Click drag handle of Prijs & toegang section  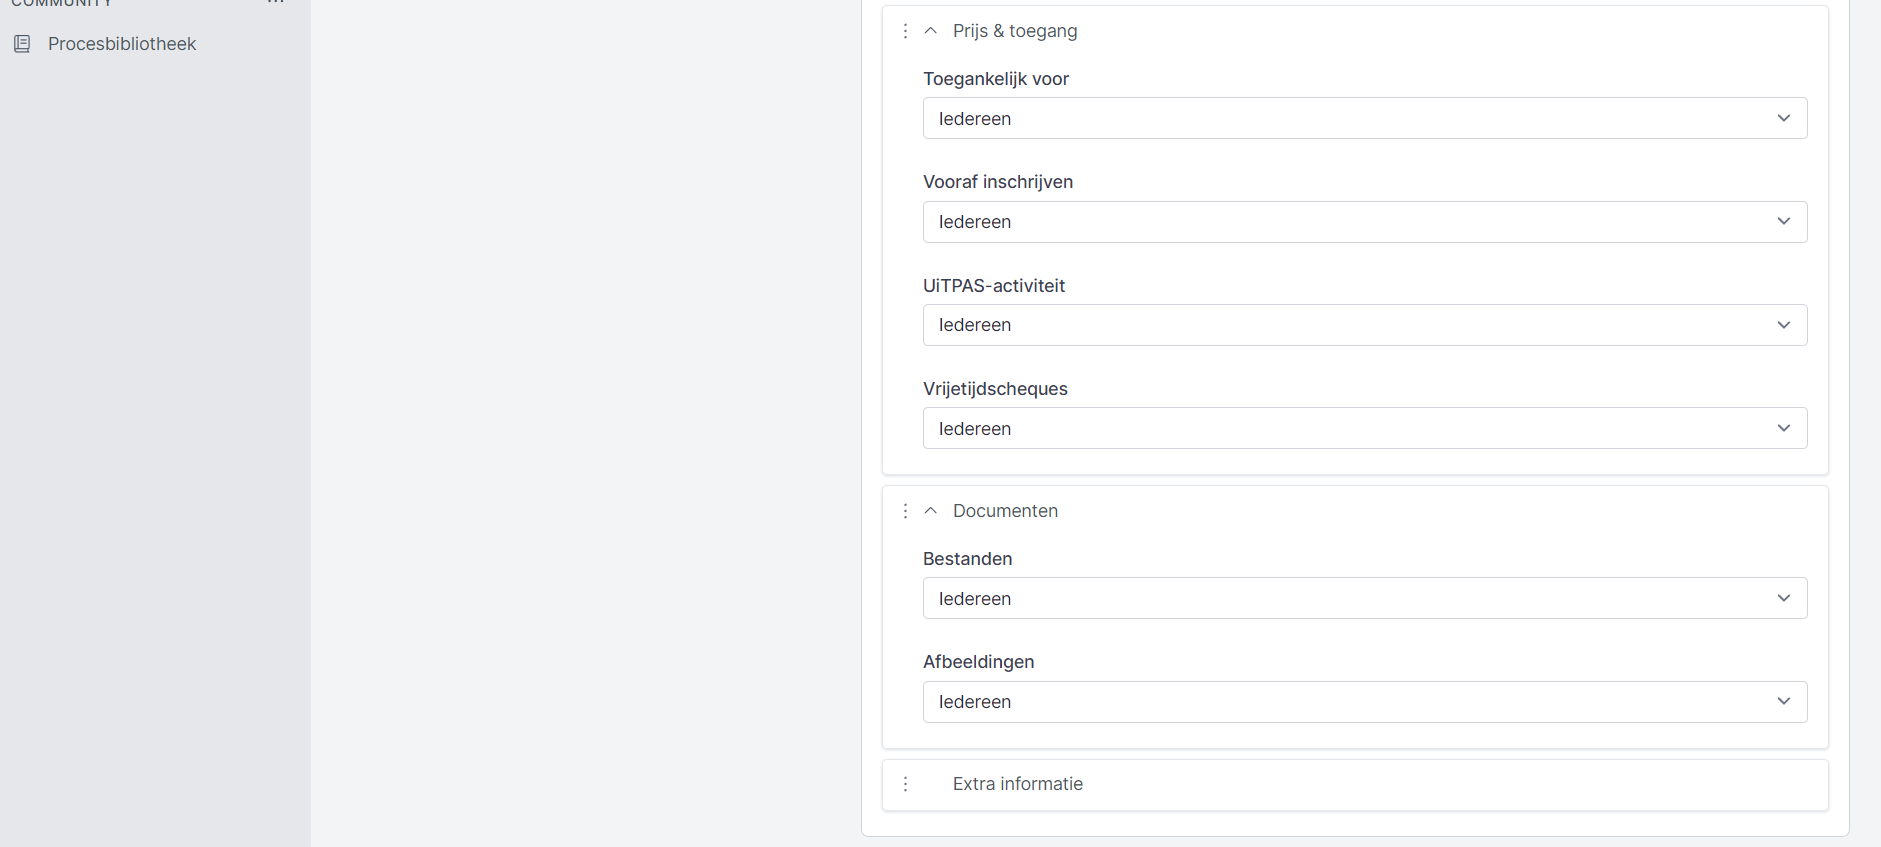point(905,31)
